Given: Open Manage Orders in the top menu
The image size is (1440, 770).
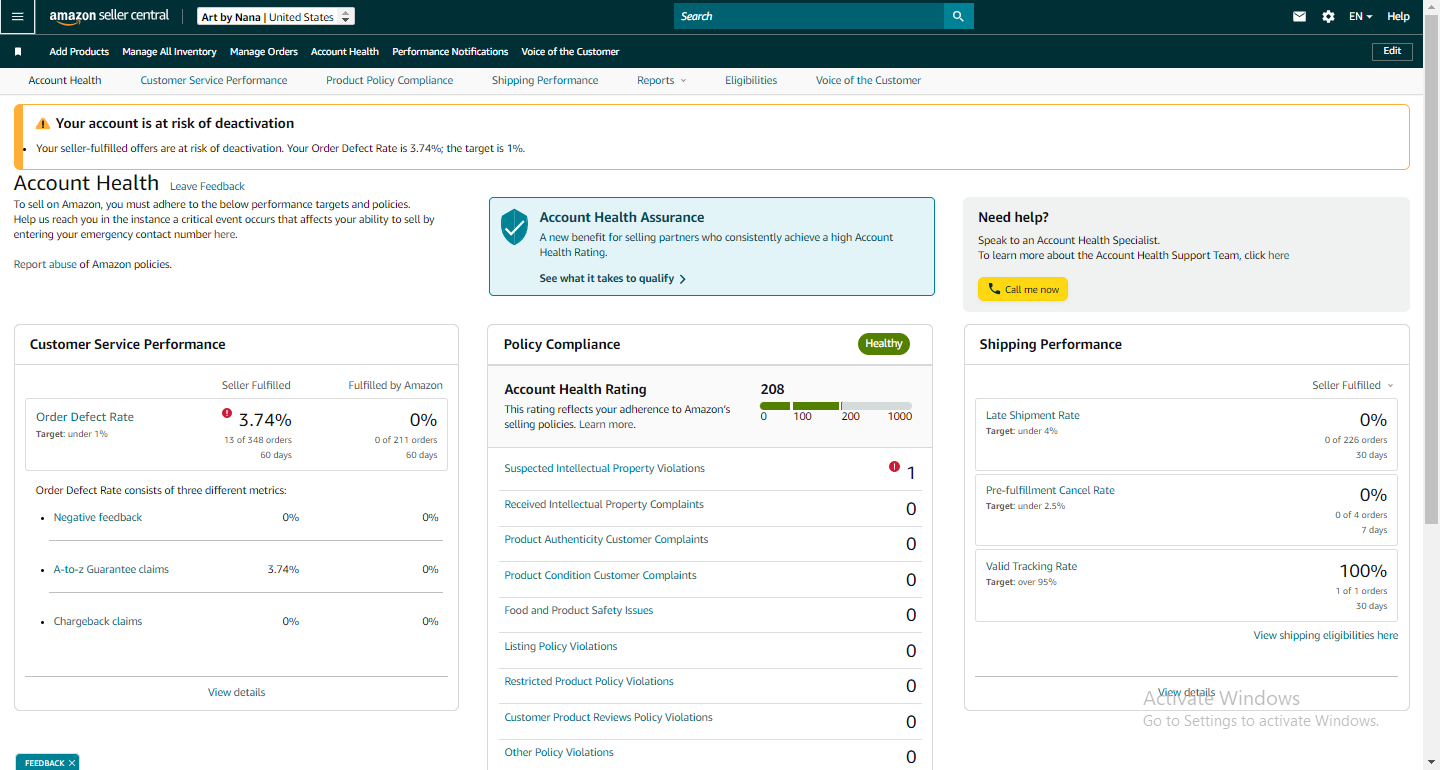Looking at the screenshot, I should pyautogui.click(x=264, y=51).
